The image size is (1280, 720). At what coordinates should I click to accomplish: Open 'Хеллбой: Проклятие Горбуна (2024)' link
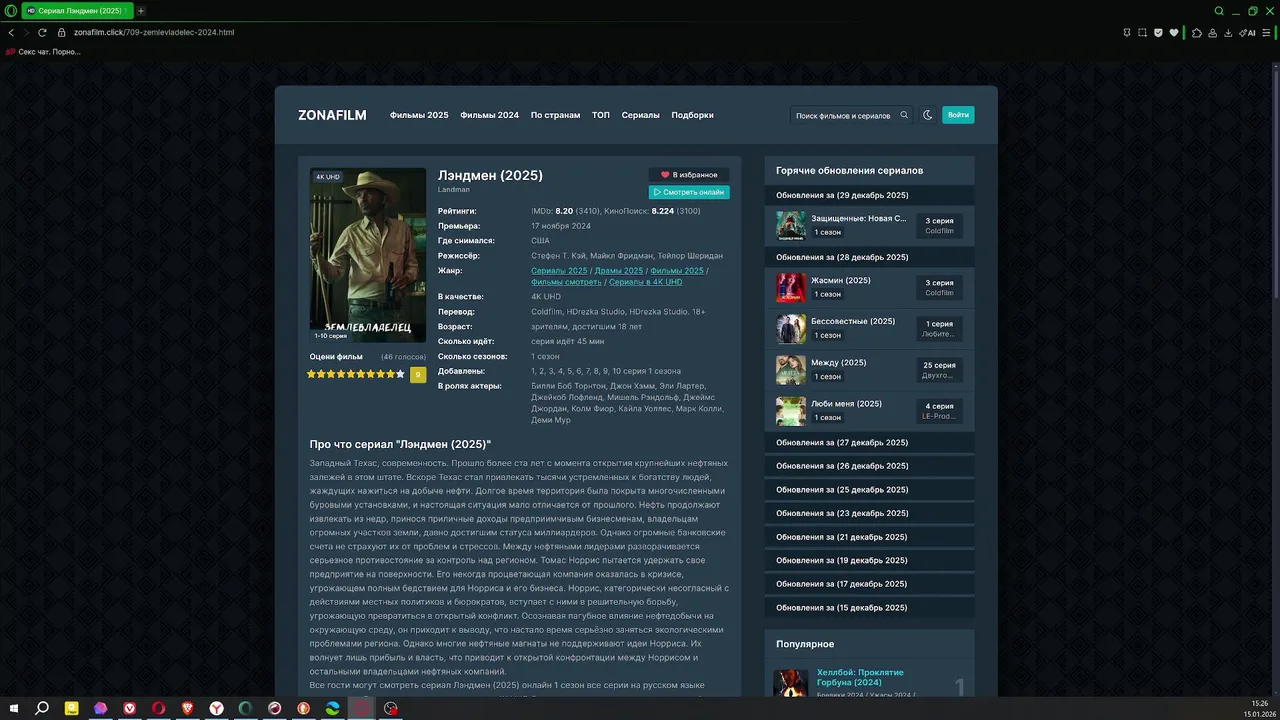[x=860, y=677]
